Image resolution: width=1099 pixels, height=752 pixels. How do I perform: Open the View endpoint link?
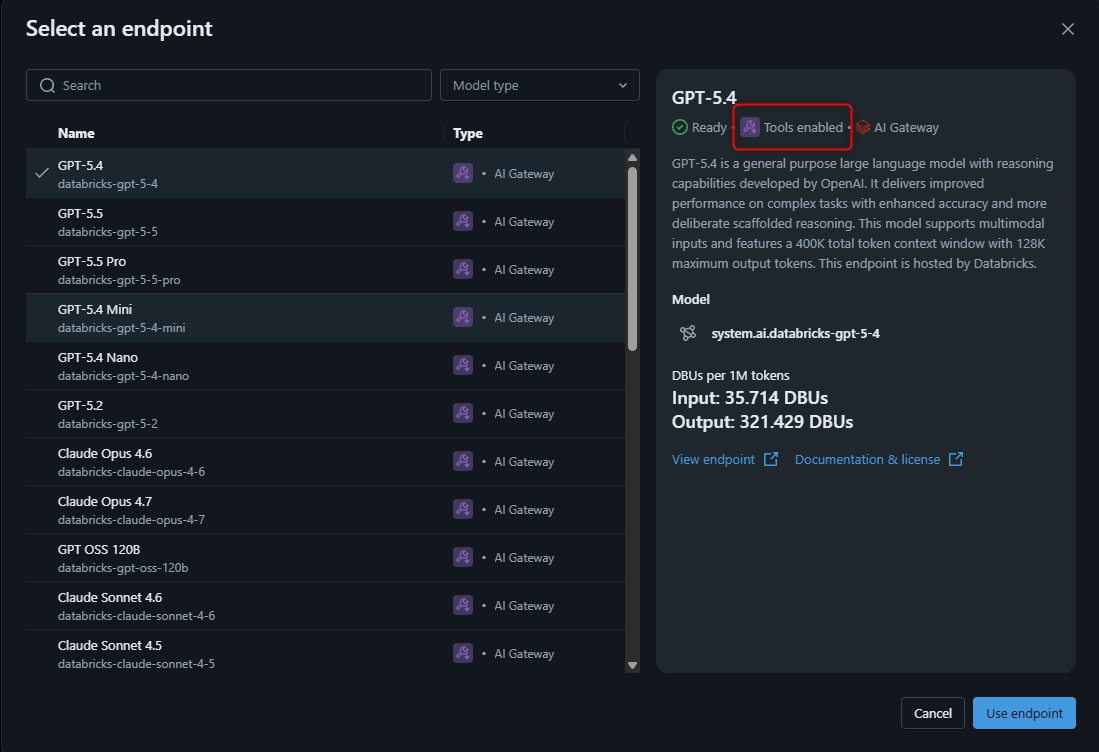(x=713, y=459)
